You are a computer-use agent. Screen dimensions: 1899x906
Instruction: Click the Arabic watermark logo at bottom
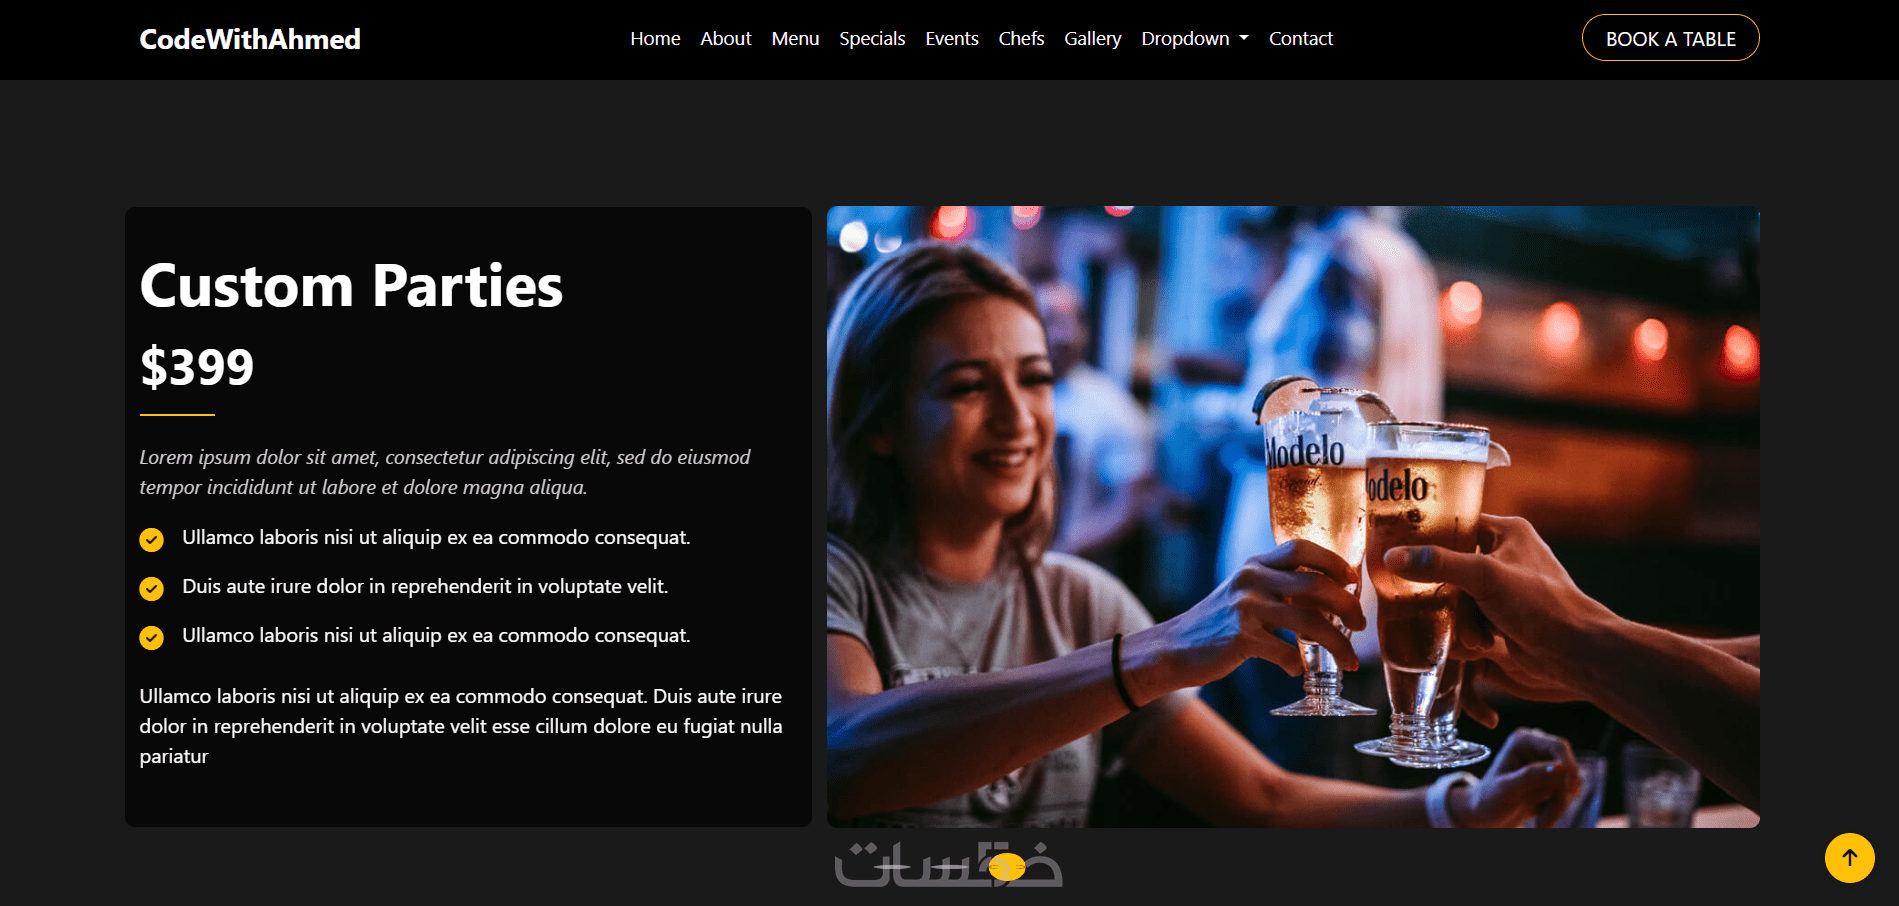click(x=948, y=865)
